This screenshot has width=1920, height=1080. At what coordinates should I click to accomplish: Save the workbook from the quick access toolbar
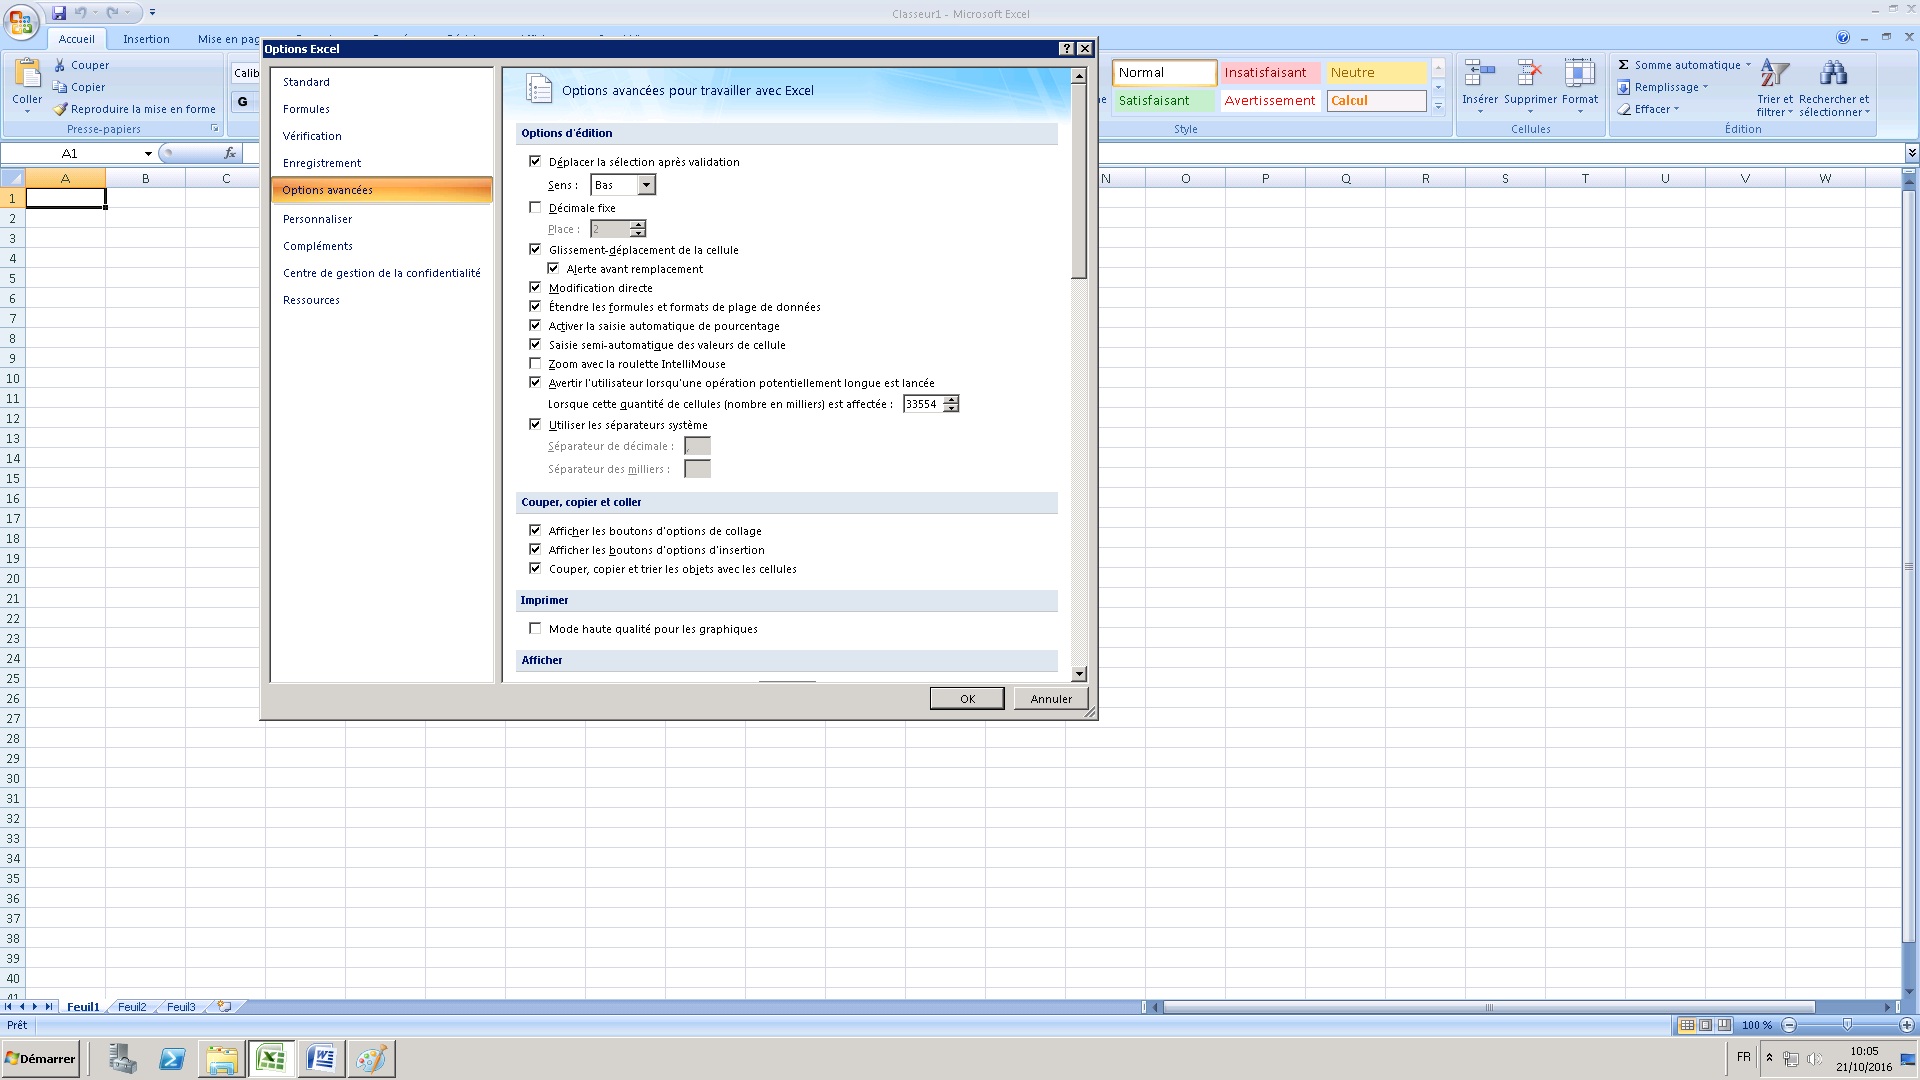[x=59, y=13]
